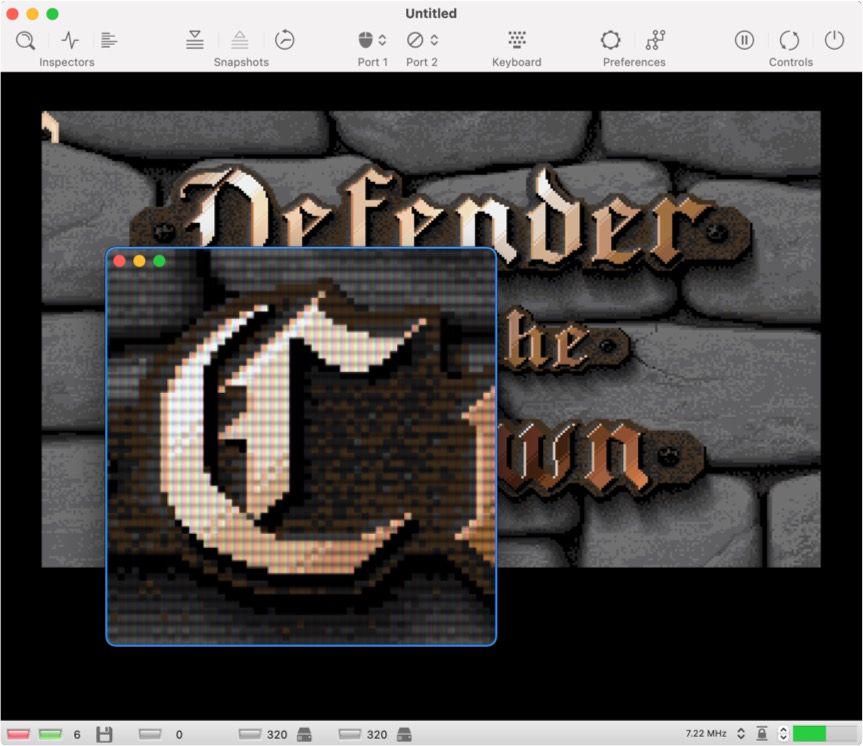Viewport: 863px width, 746px height.
Task: Show the virtual Keyboard
Action: (517, 40)
